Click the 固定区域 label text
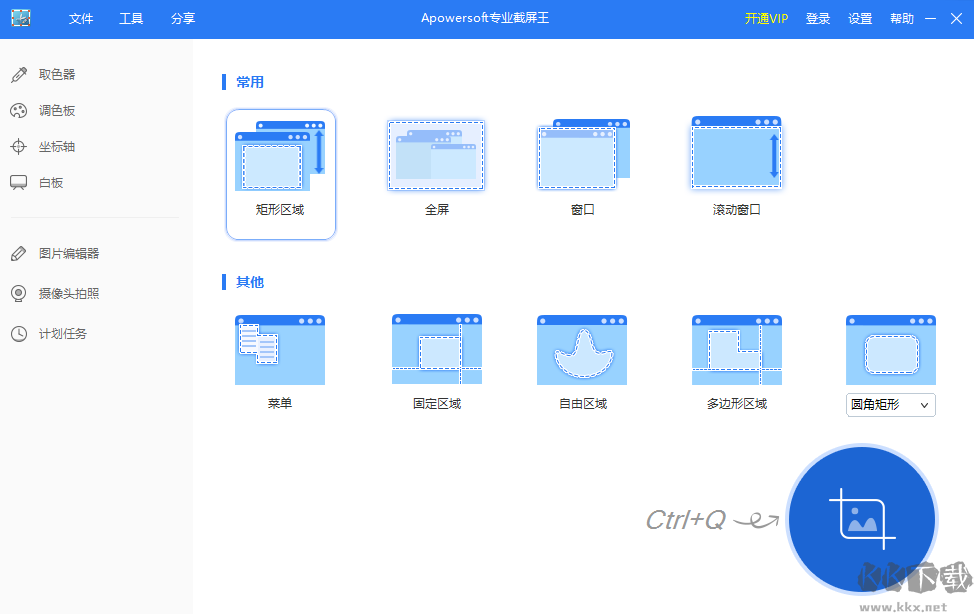Image resolution: width=974 pixels, height=614 pixels. (437, 404)
